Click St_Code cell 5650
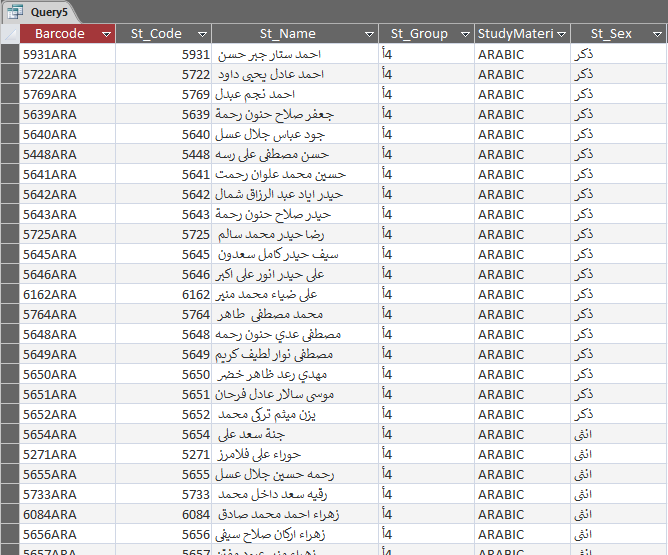Screen dimensions: 668x555 click(x=164, y=375)
